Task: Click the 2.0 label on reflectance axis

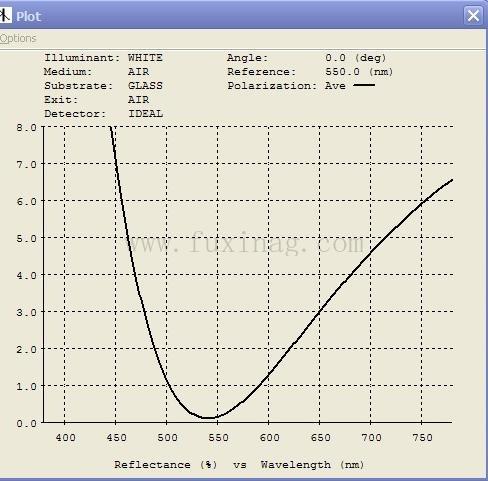Action: 27,349
